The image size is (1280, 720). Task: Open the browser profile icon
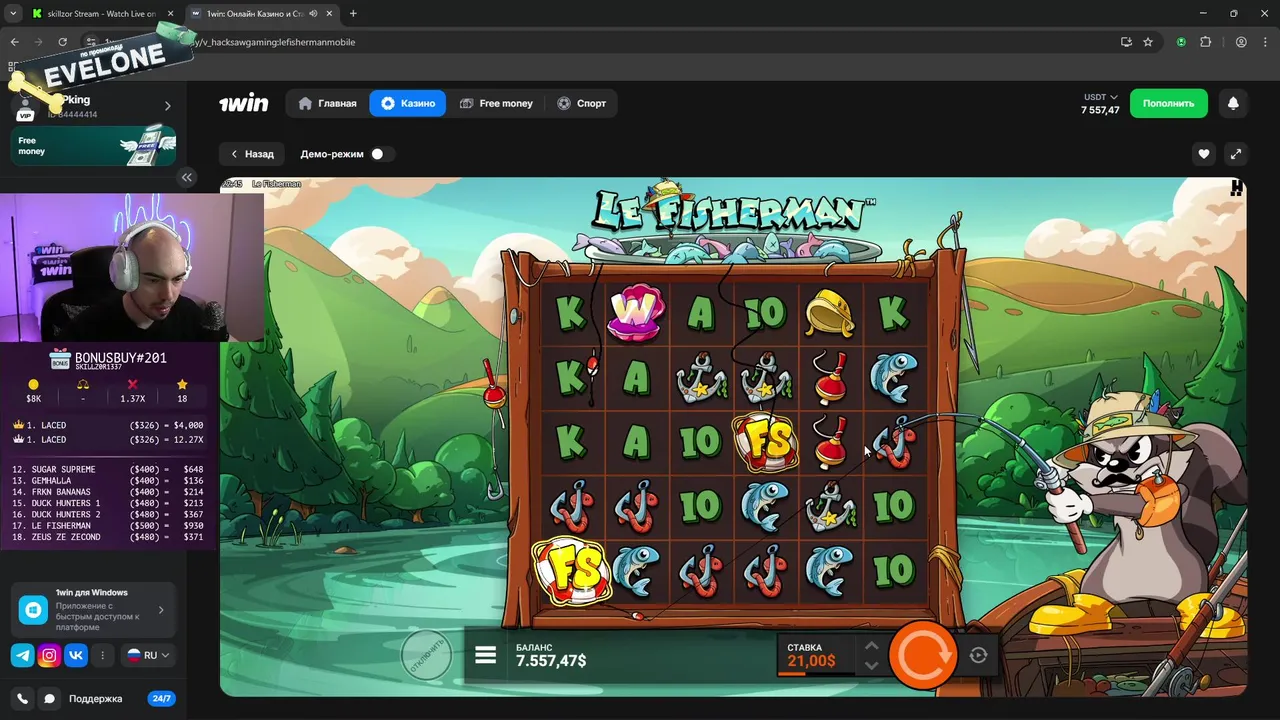[1241, 42]
